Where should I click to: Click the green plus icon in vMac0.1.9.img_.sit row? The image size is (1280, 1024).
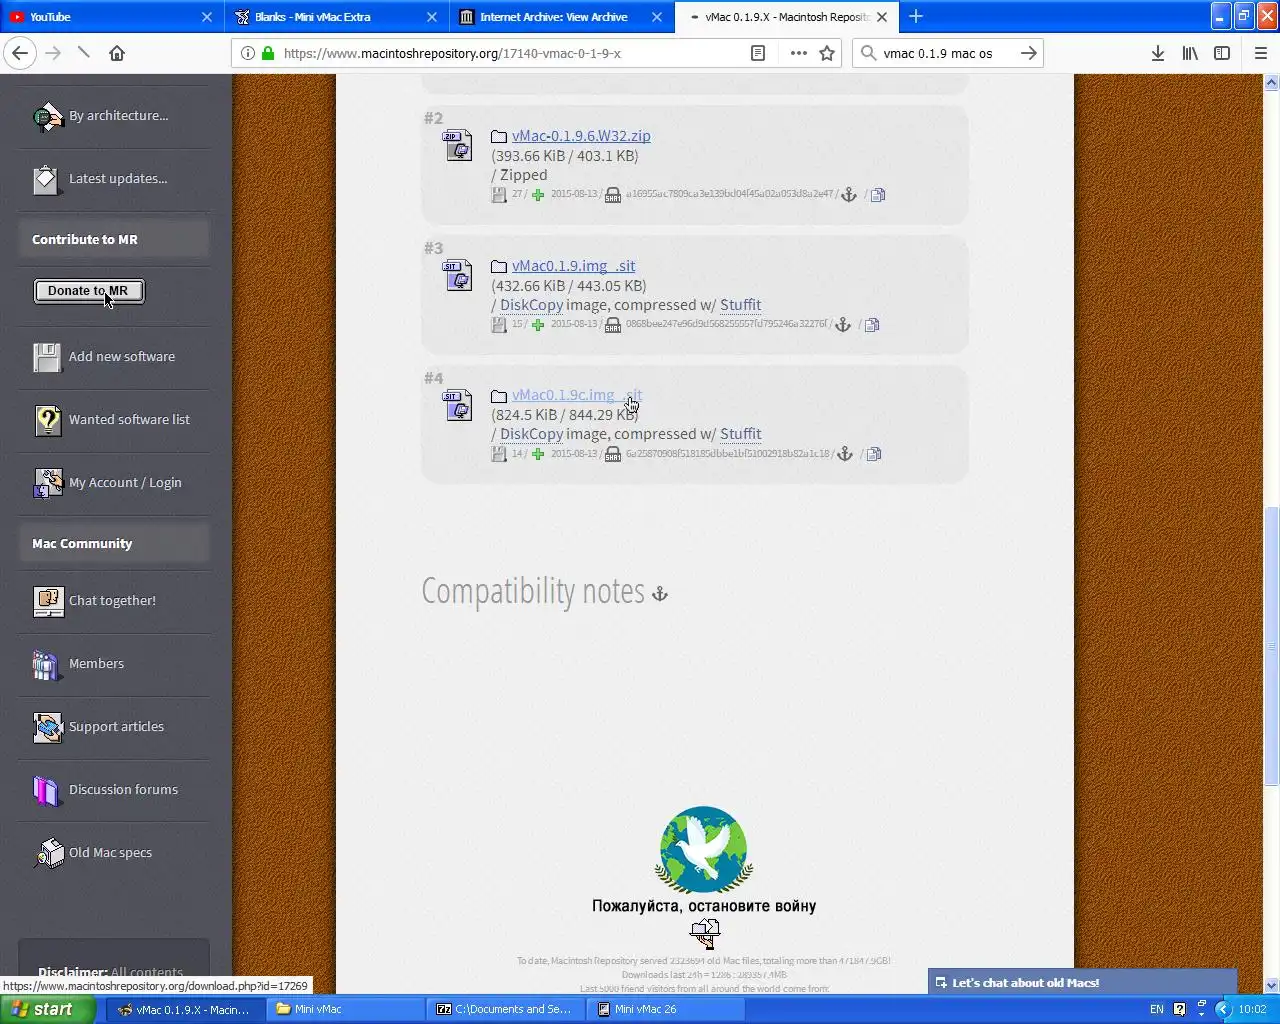[538, 325]
